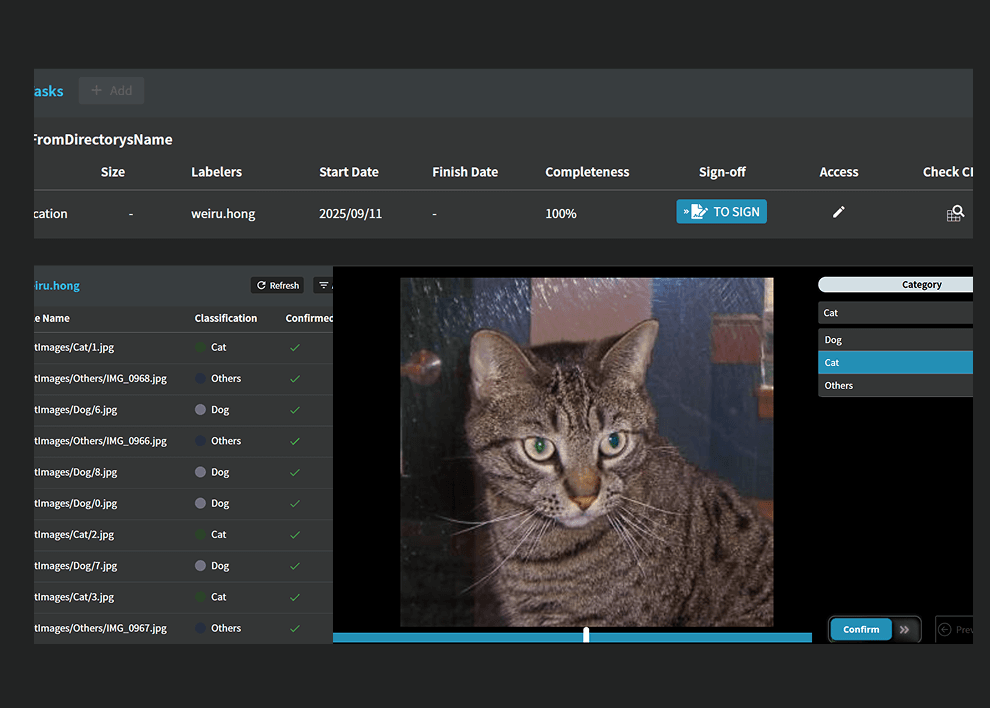Choose Dog from the category list

pyautogui.click(x=894, y=340)
